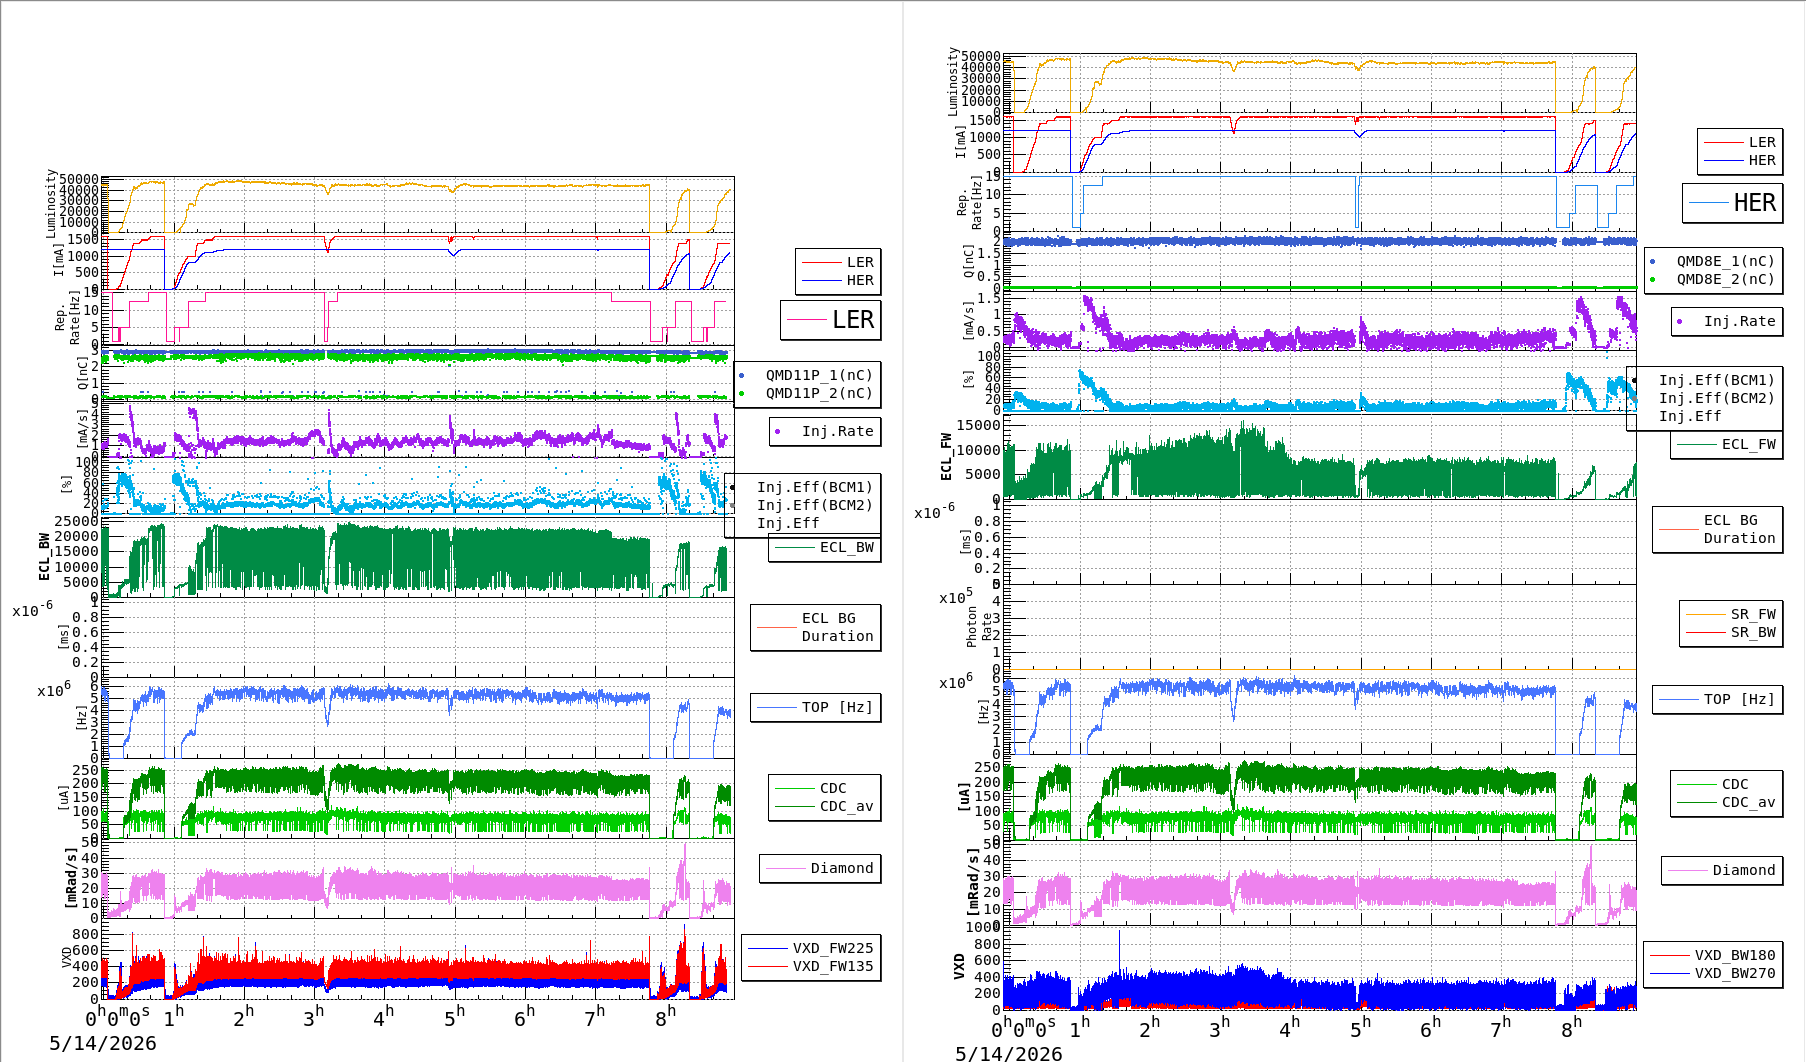
Task: Click Inj.Eff(BCM1) in the left legend
Action: click(814, 487)
